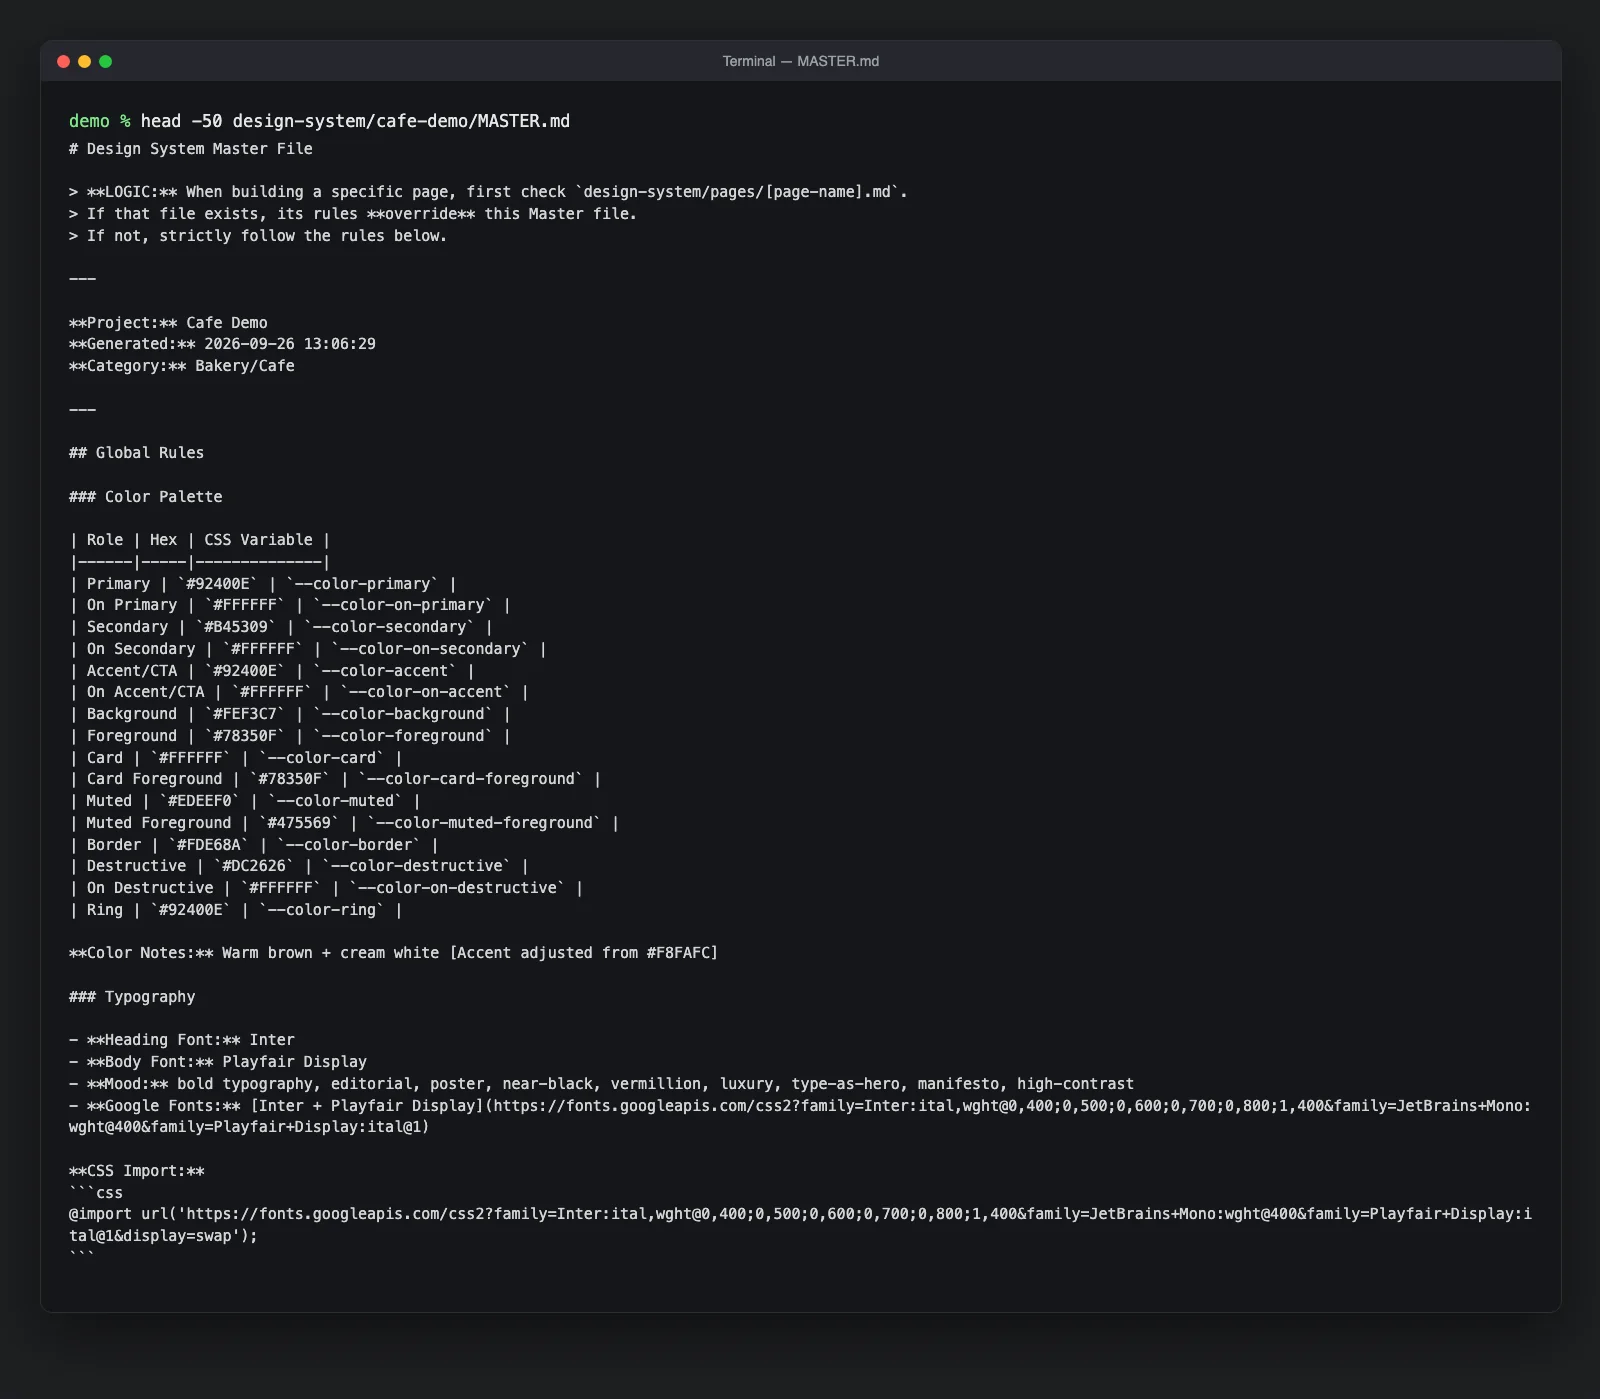Click the Ring row with '--color-ring'

point(236,910)
